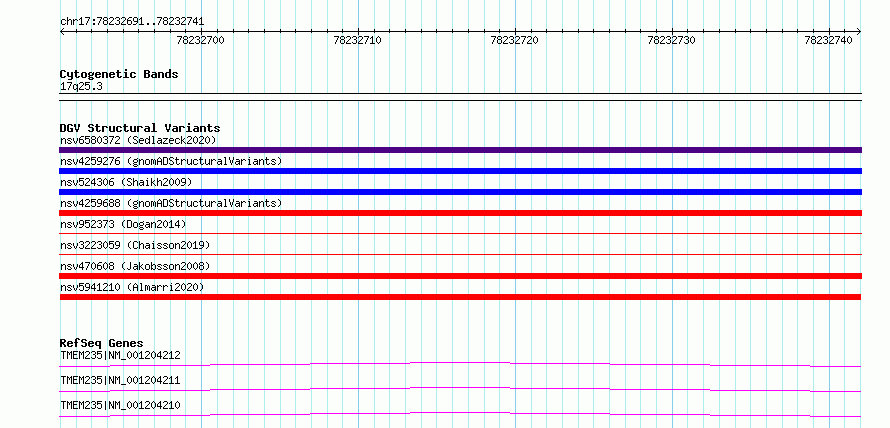Click the red nsv470608 variant bar
This screenshot has width=890, height=428.
[x=460, y=276]
